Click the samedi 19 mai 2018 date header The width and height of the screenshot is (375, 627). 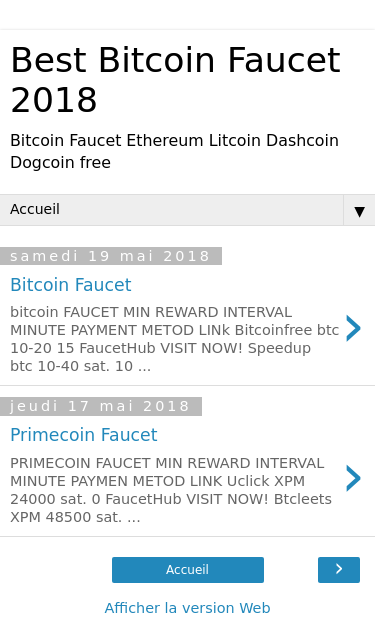point(111,256)
